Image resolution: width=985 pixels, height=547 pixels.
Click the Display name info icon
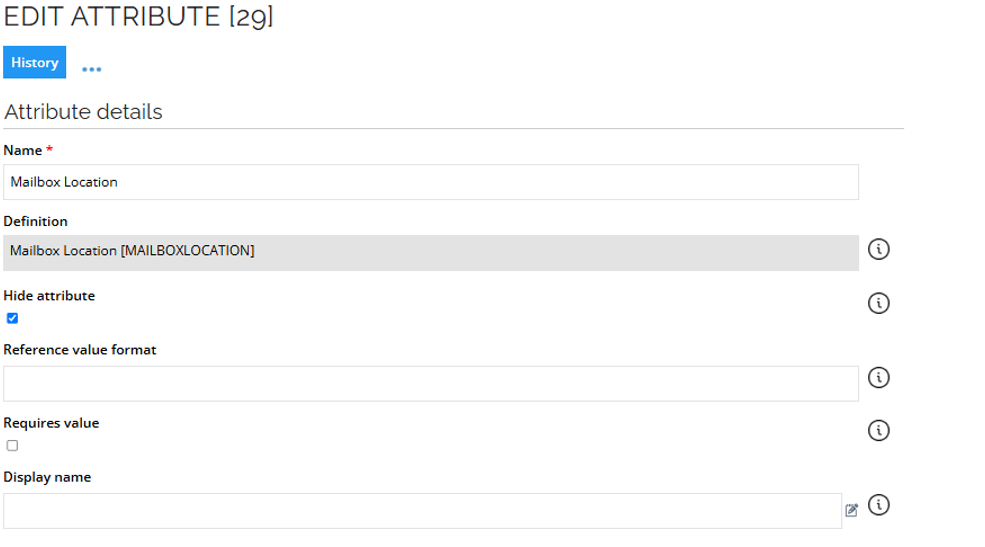coord(878,504)
